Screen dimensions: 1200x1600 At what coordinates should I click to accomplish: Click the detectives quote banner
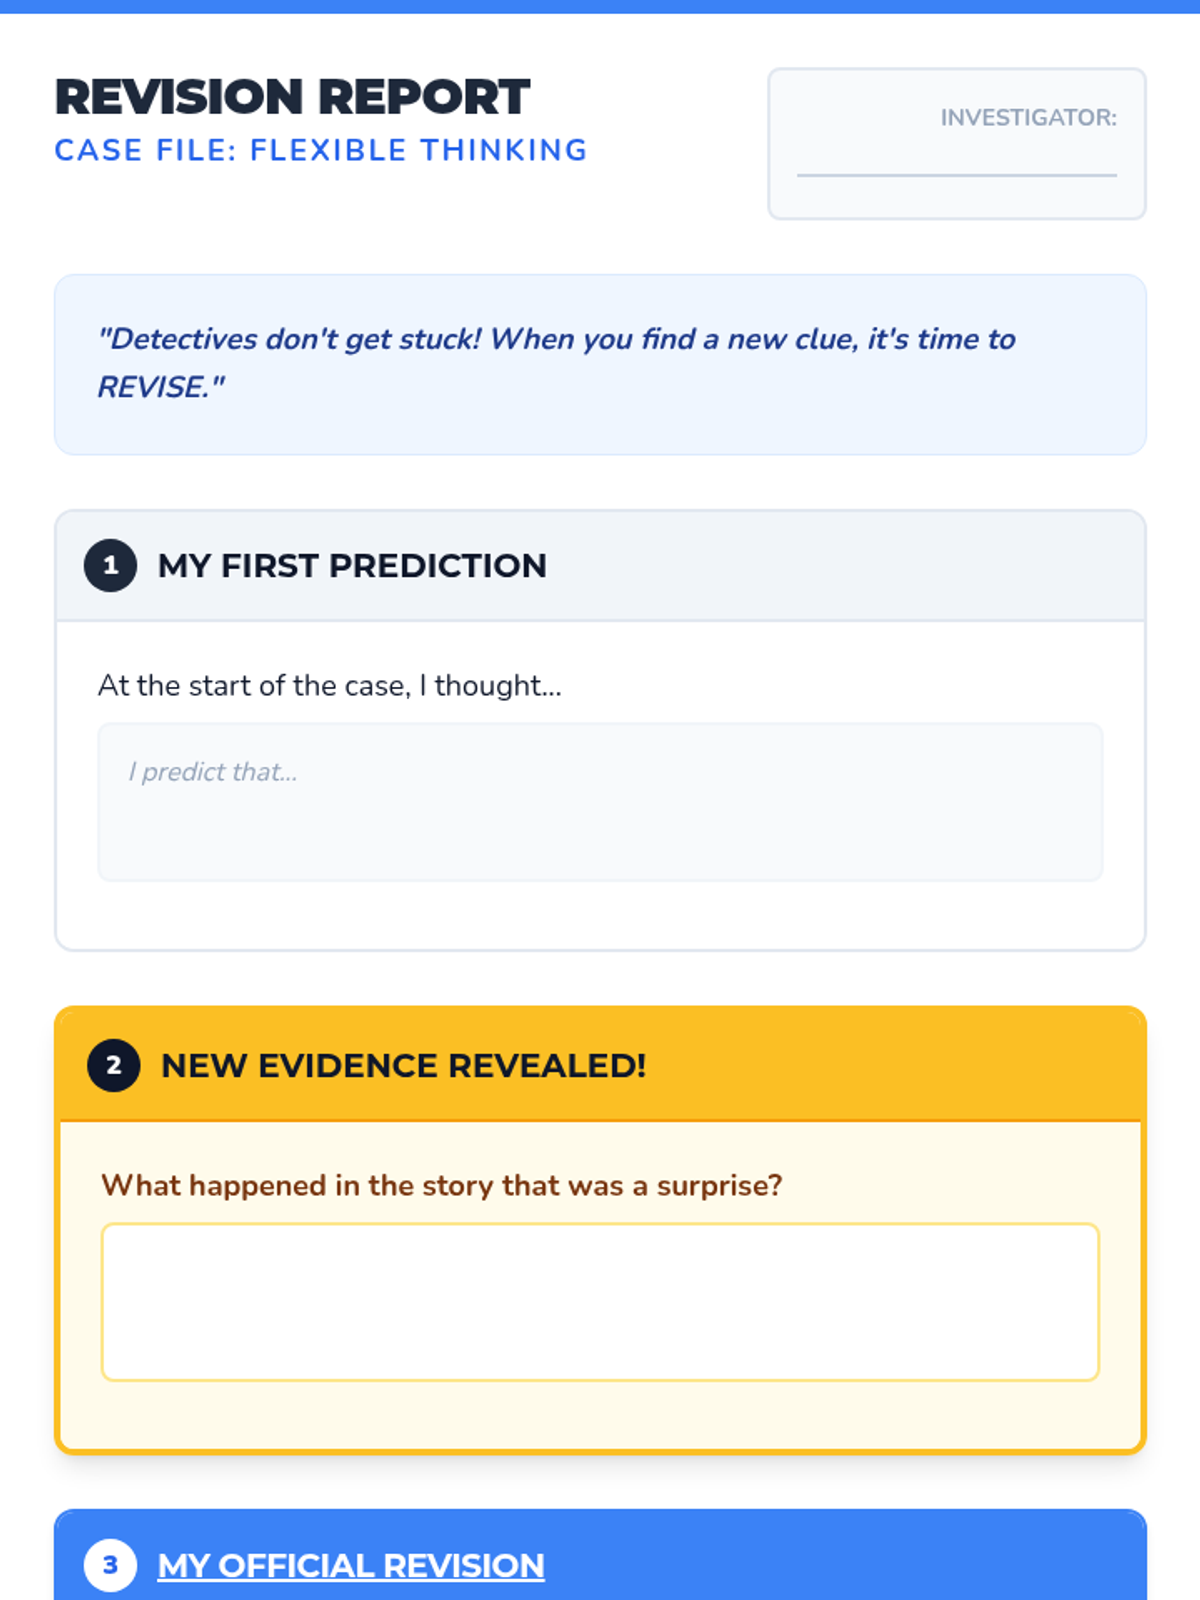tap(600, 364)
